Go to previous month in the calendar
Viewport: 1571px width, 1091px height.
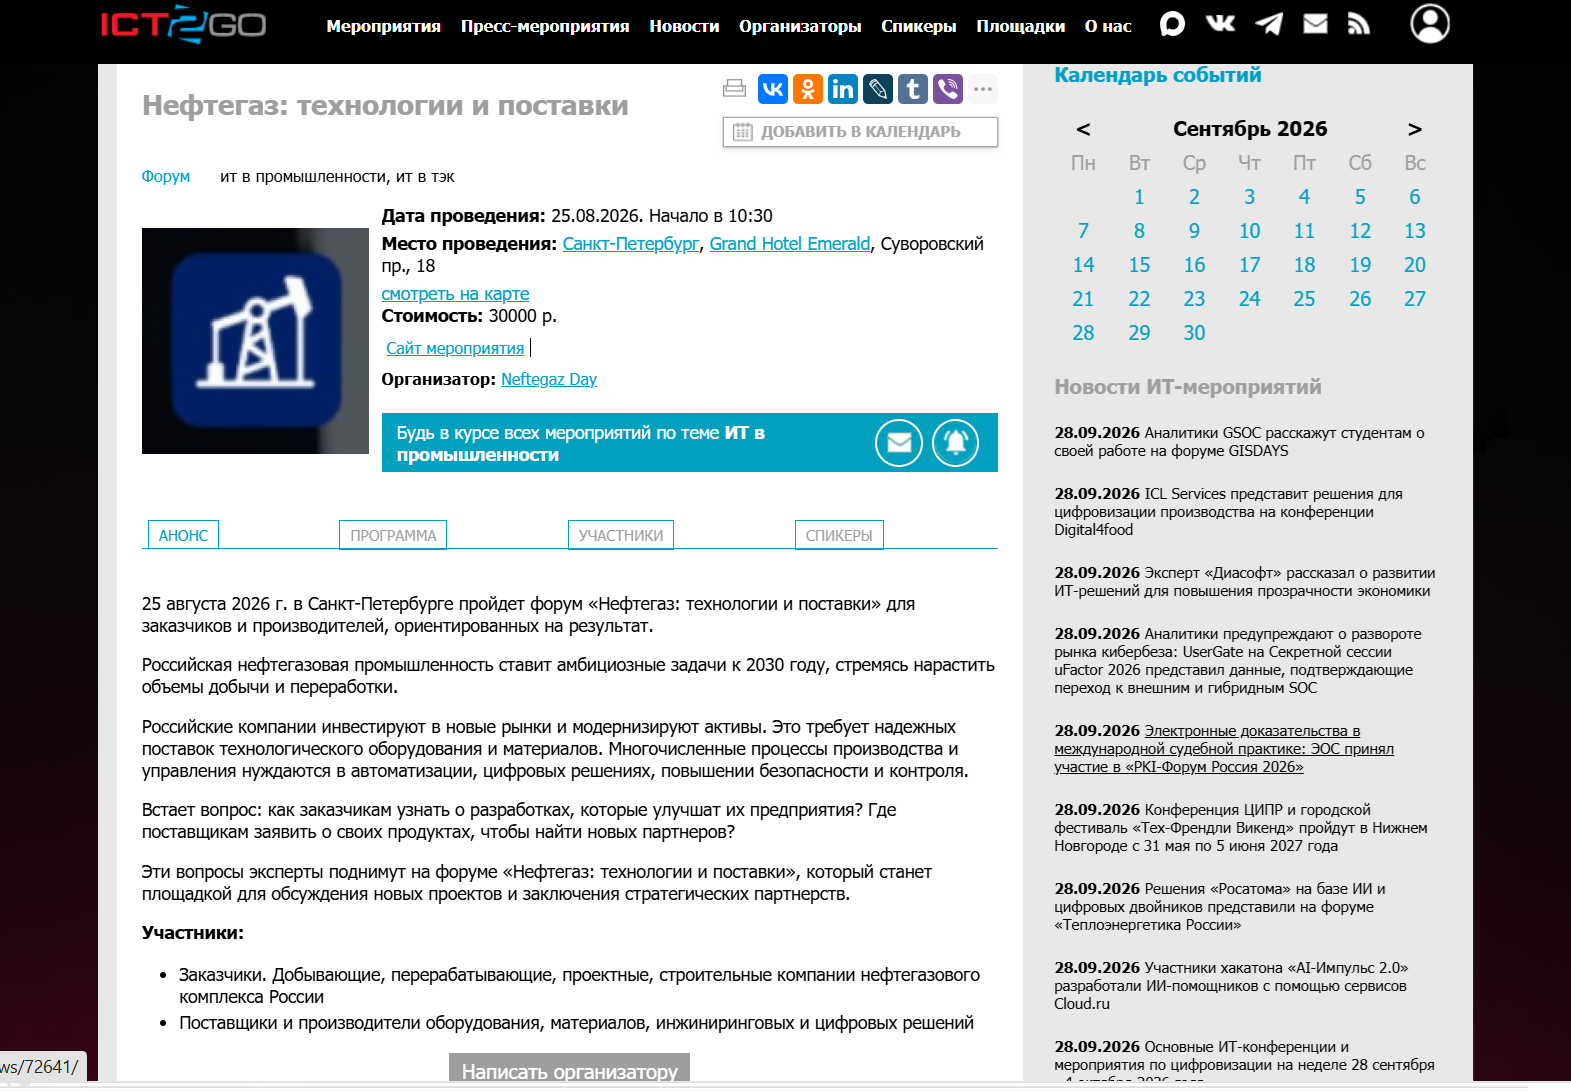click(x=1083, y=129)
